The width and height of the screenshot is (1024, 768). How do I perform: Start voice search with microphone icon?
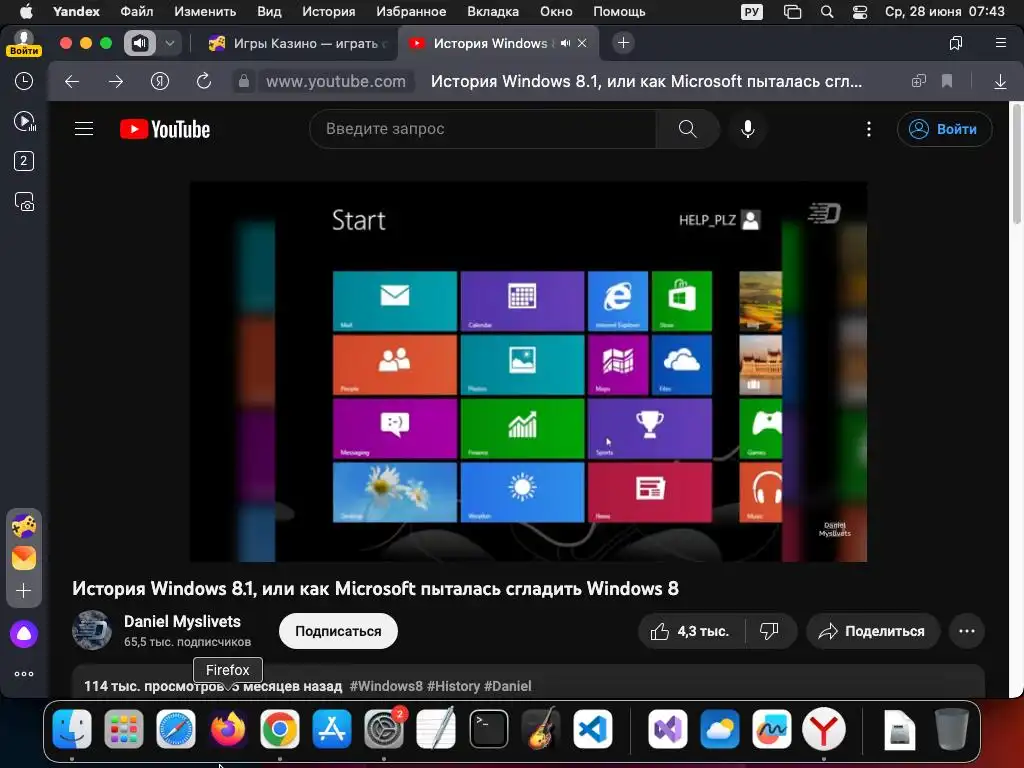click(748, 129)
